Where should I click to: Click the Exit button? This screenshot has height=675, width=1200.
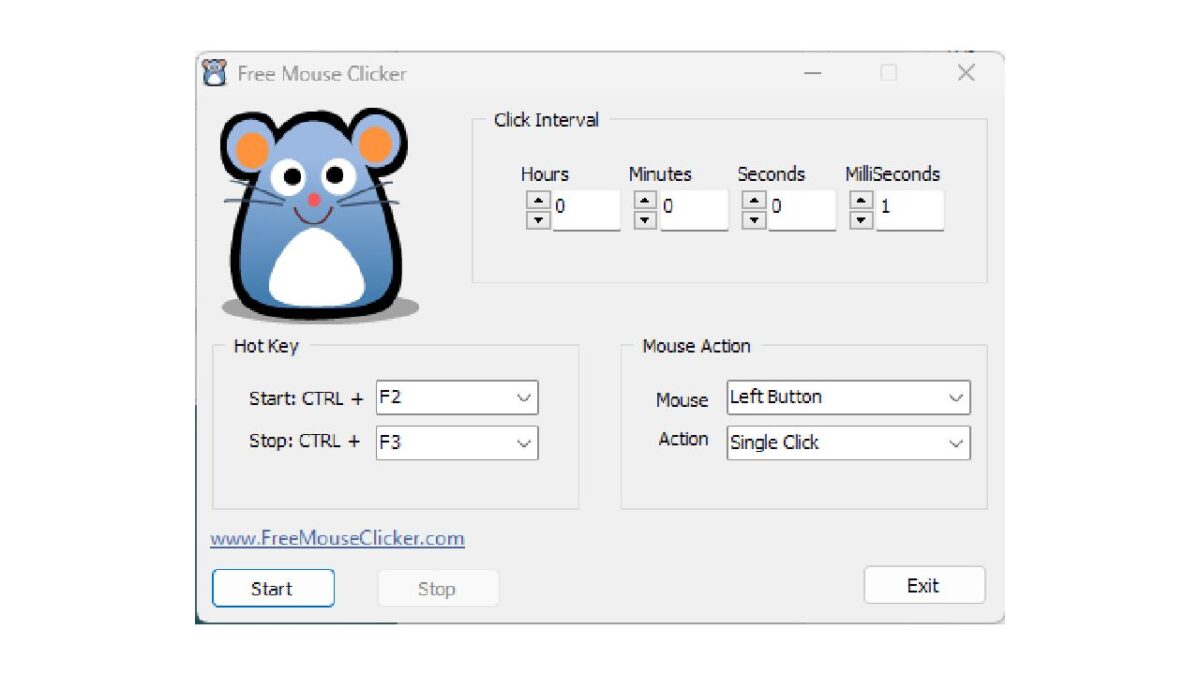tap(923, 585)
